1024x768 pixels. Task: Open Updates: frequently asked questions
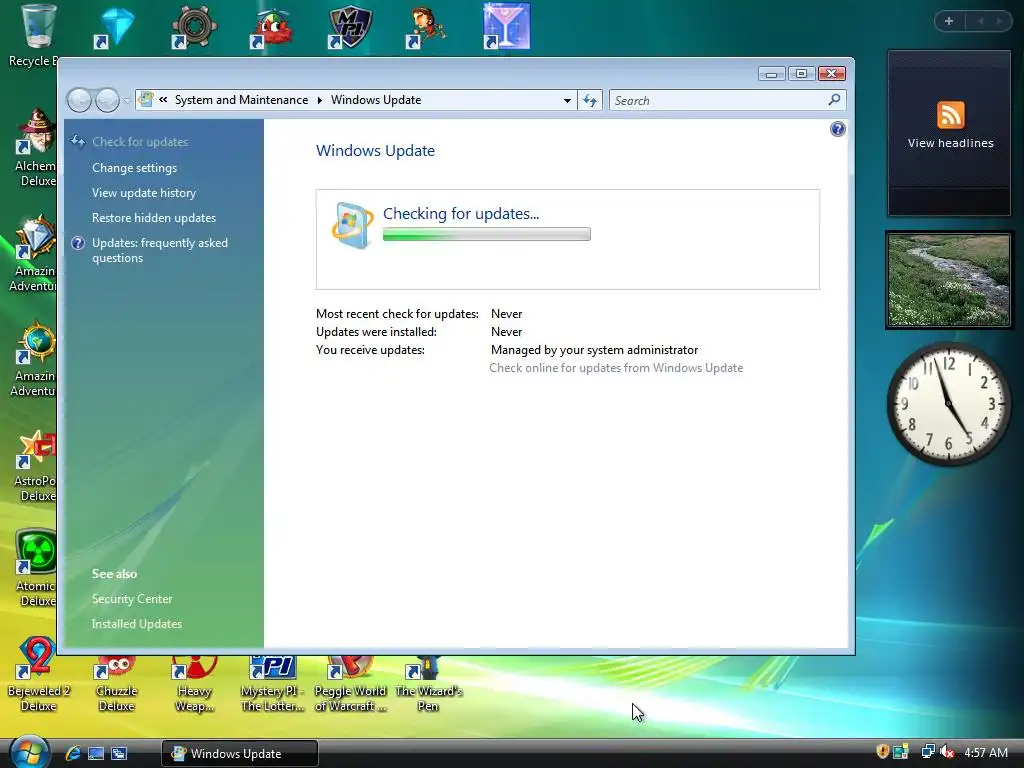coord(160,250)
